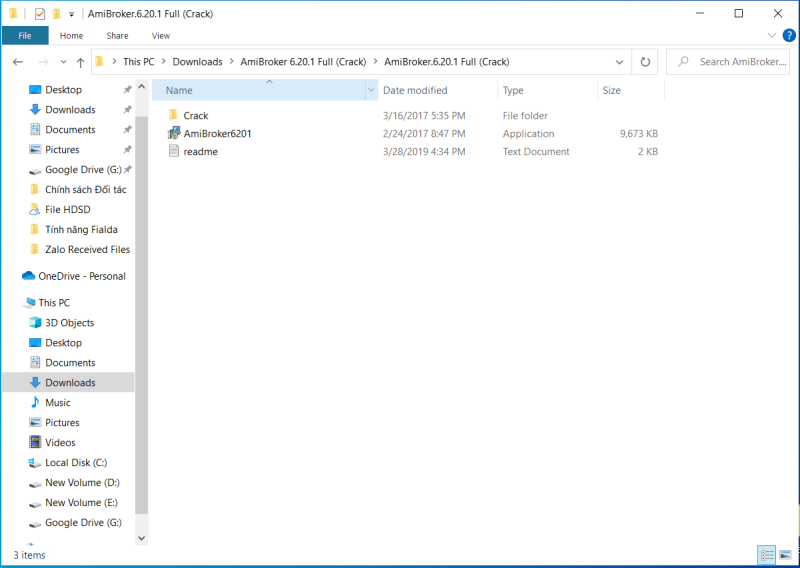Open the Customize Quick Access Toolbar dropdown
This screenshot has height=568, width=800.
[x=72, y=14]
